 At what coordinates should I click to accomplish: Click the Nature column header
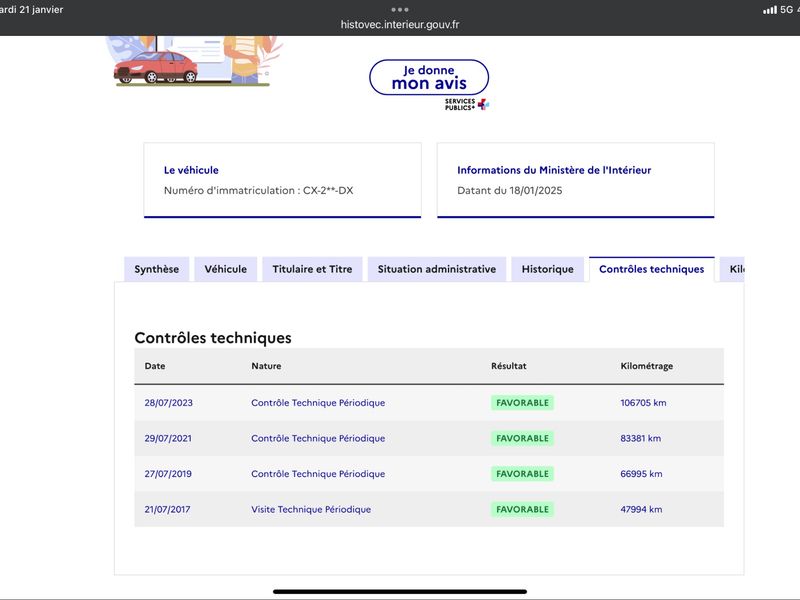(x=266, y=366)
